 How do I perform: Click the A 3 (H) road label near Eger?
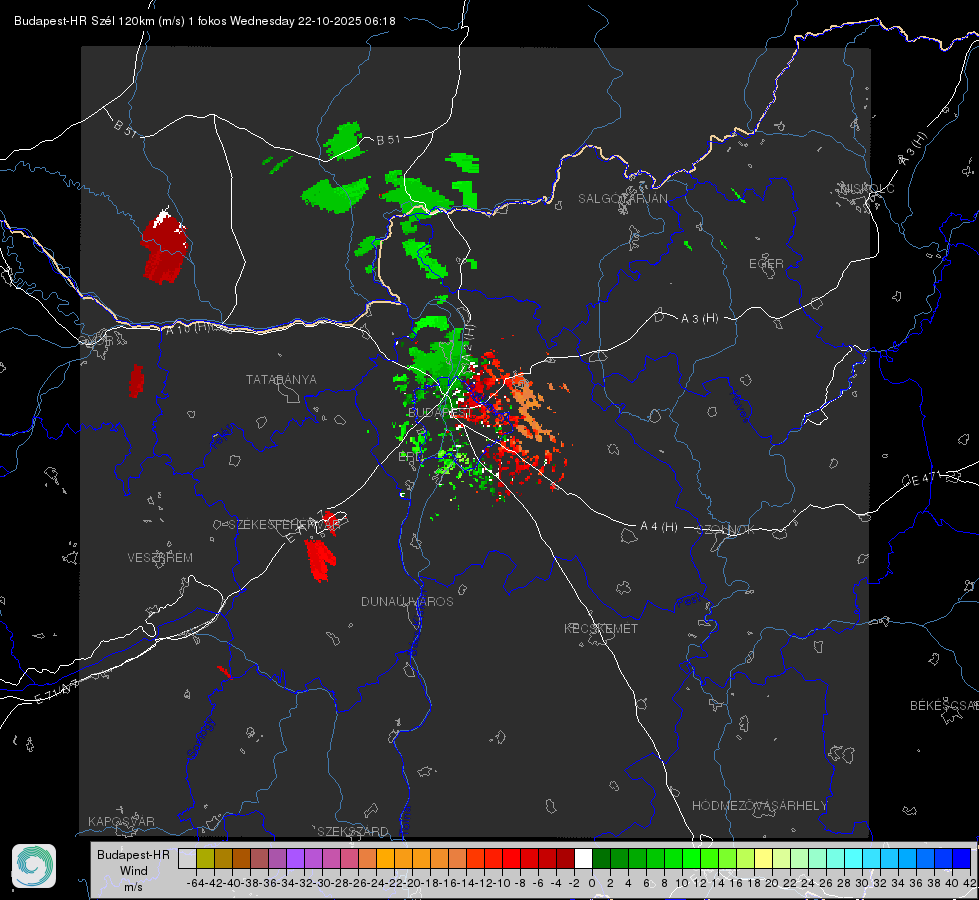(x=699, y=319)
